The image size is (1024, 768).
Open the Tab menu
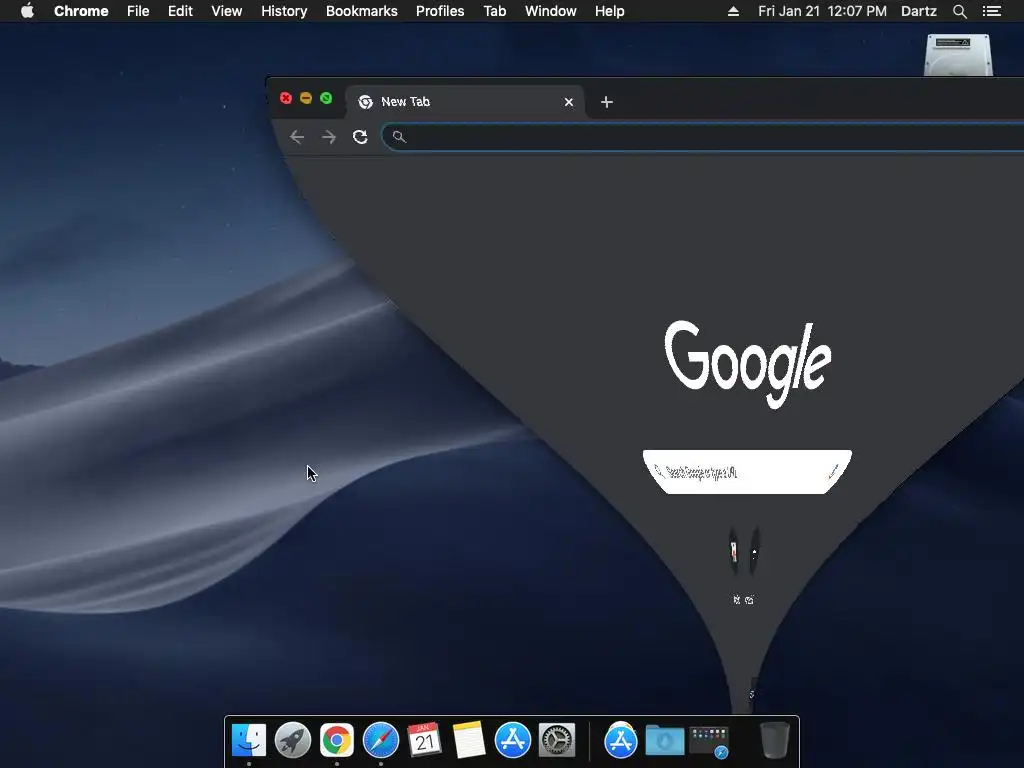click(x=494, y=11)
